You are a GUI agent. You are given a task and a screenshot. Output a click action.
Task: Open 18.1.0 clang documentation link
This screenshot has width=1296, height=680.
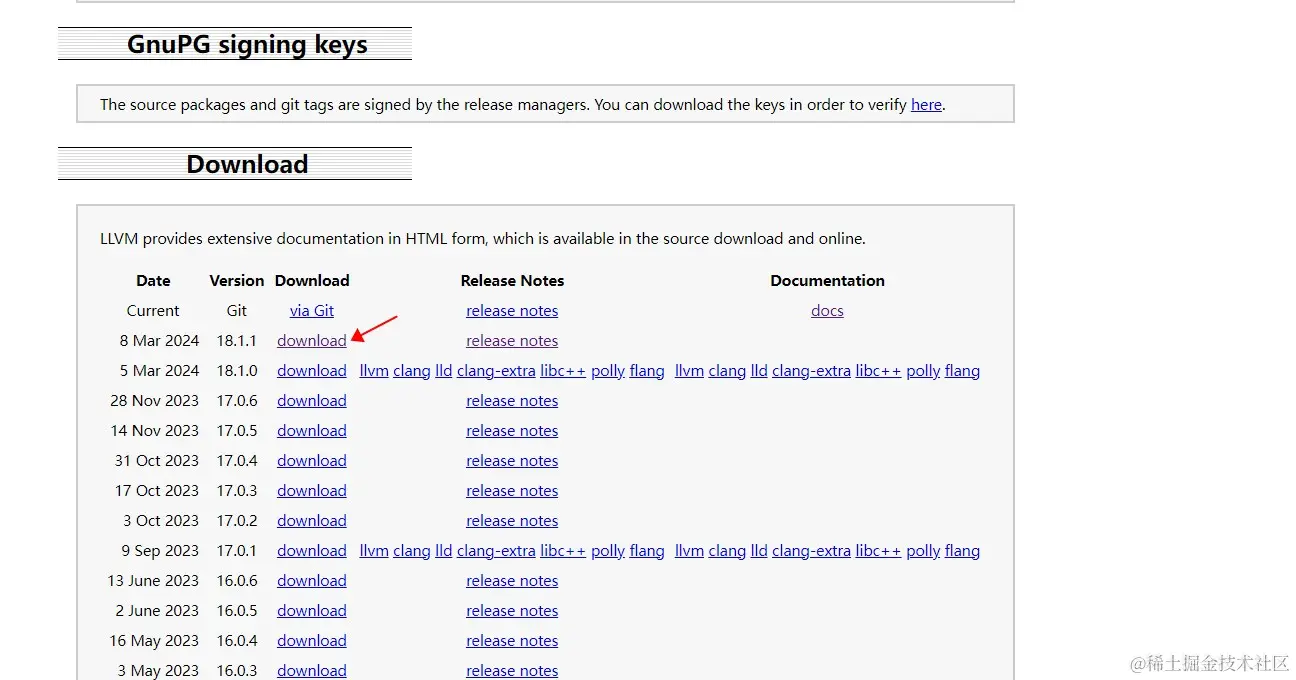tap(727, 371)
